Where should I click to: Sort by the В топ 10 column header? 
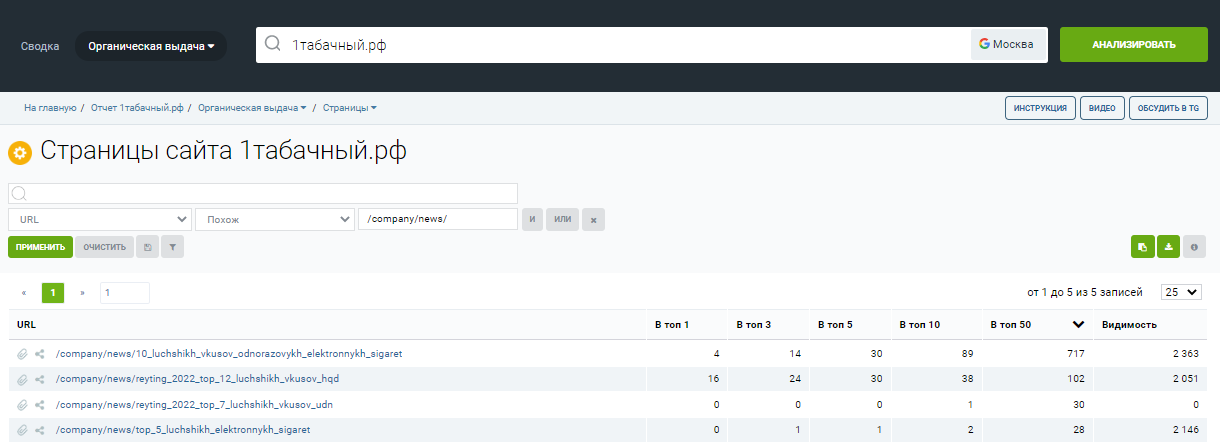pos(920,325)
